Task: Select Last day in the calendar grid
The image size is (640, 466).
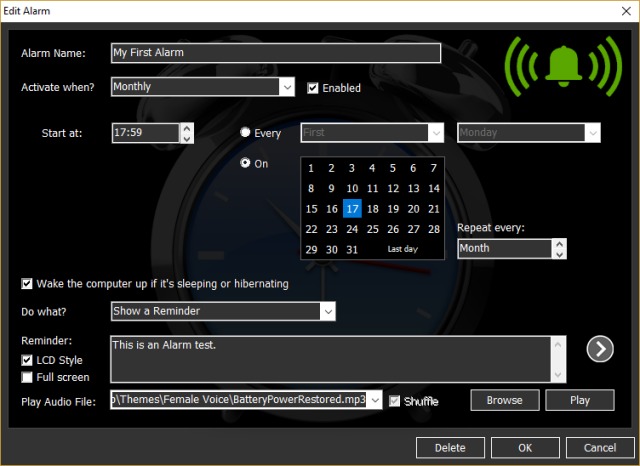Action: point(403,249)
